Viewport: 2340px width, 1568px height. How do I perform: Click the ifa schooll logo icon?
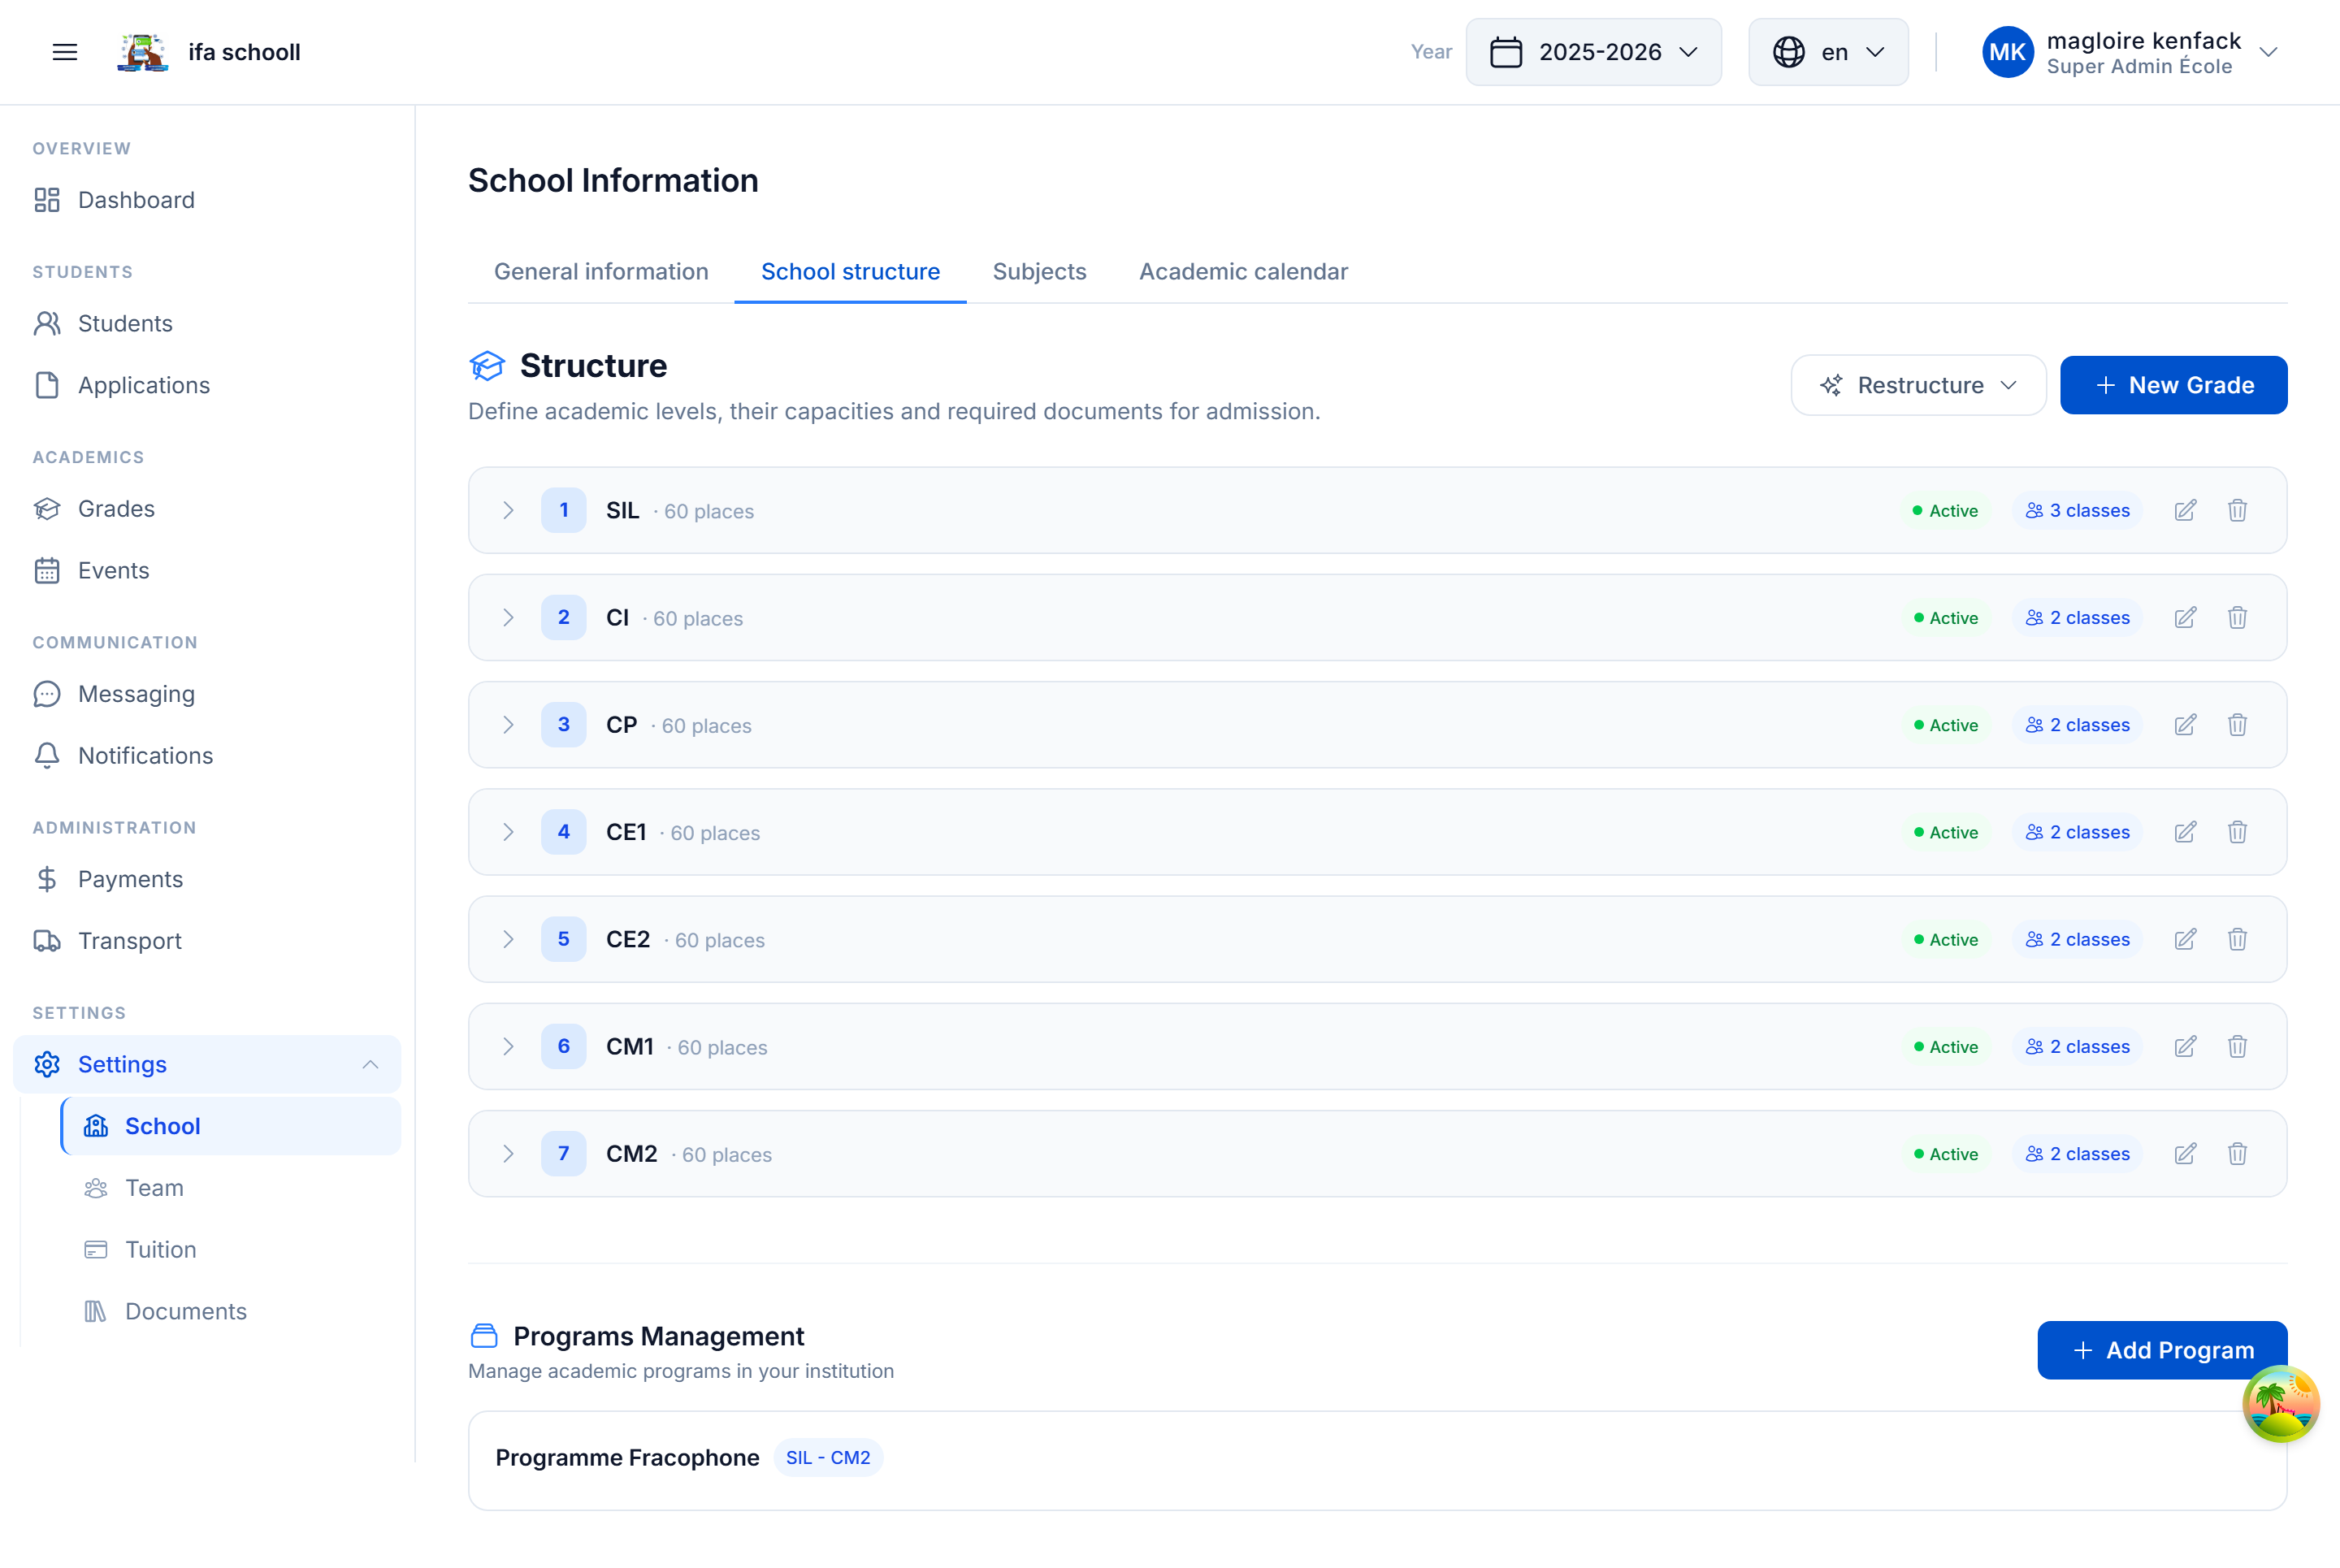(143, 52)
